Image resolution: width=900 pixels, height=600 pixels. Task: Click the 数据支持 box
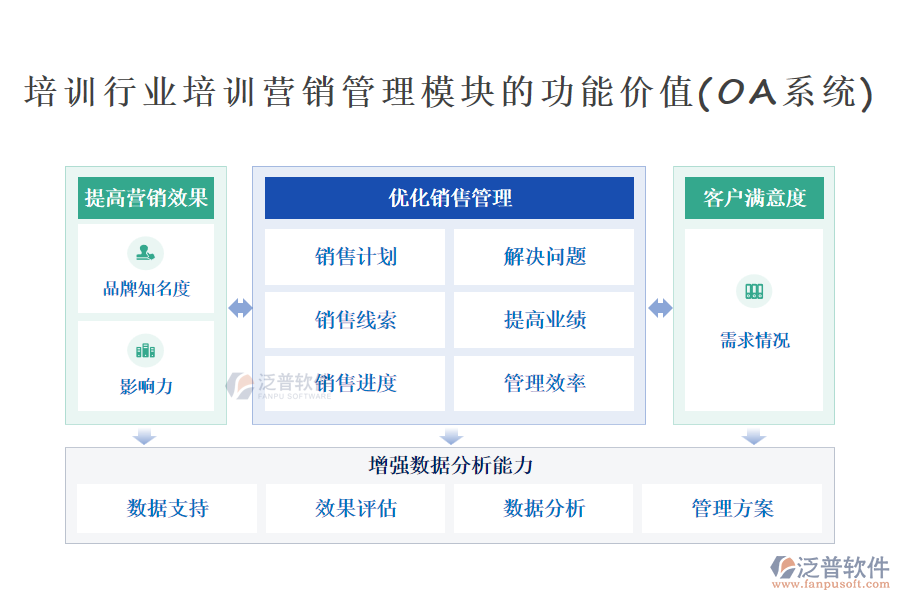tap(167, 508)
